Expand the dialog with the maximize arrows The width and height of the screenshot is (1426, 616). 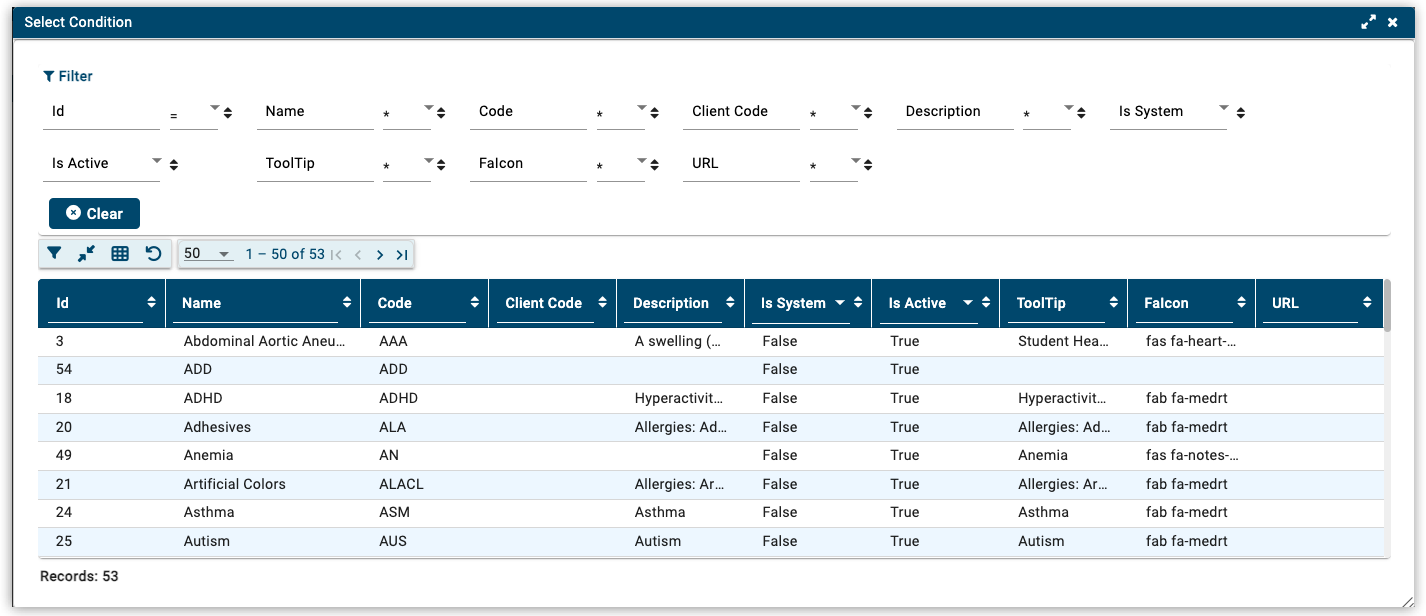[x=1369, y=22]
